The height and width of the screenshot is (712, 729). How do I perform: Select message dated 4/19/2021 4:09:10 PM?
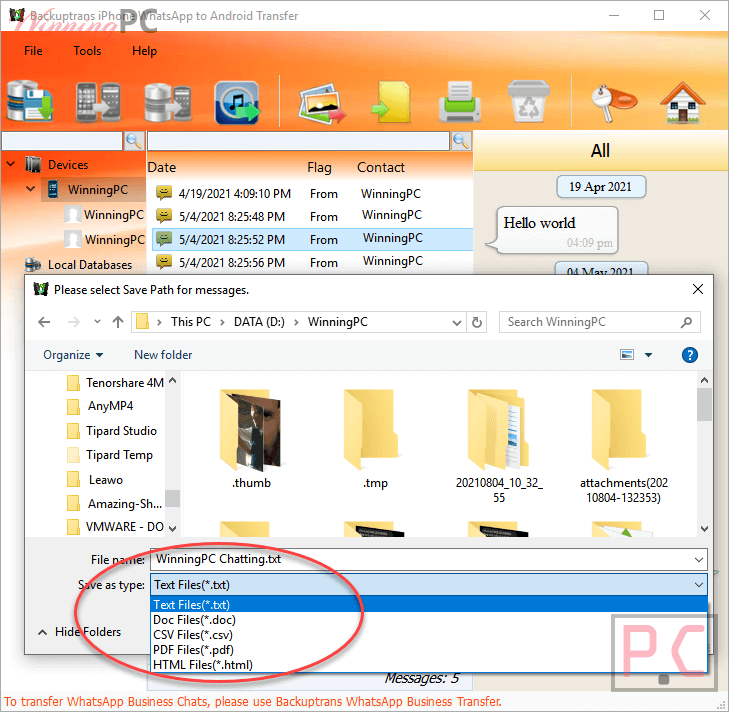(312, 193)
